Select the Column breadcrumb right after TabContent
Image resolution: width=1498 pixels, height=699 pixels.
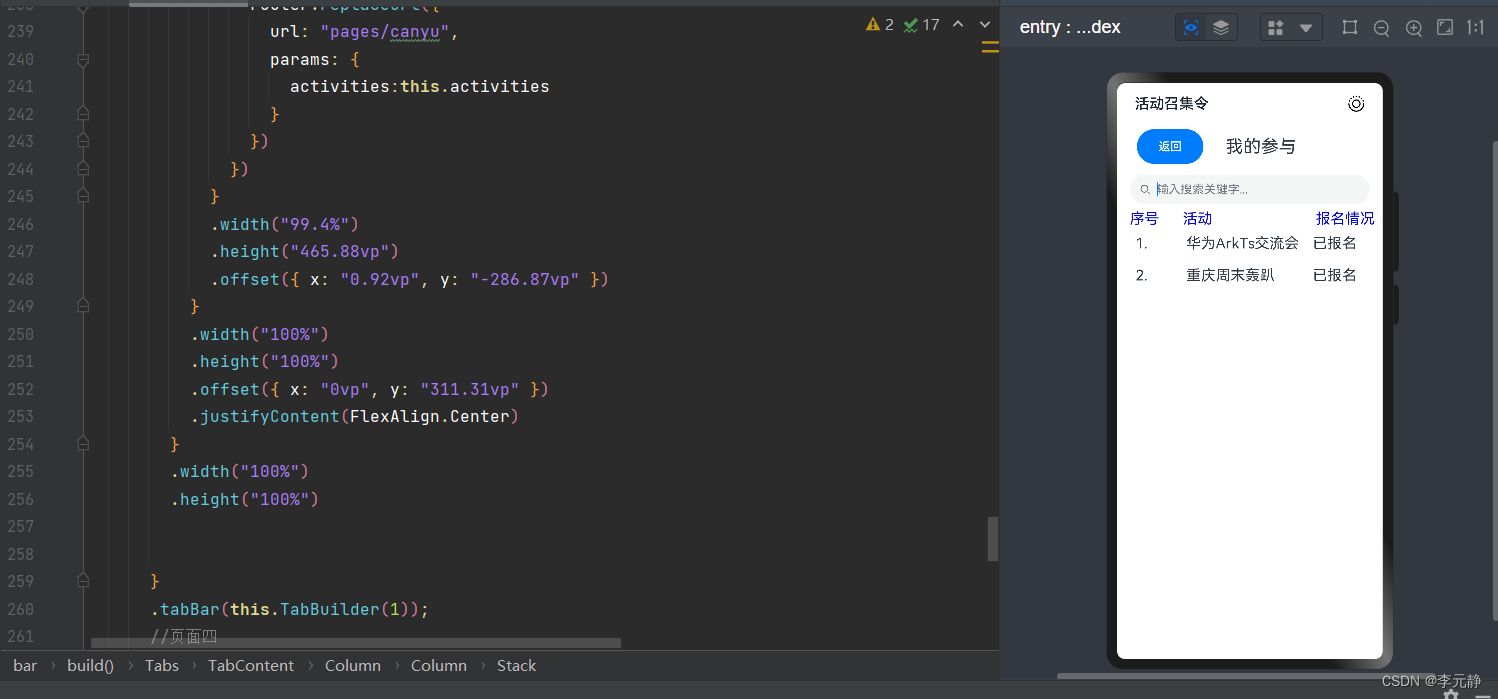point(353,666)
